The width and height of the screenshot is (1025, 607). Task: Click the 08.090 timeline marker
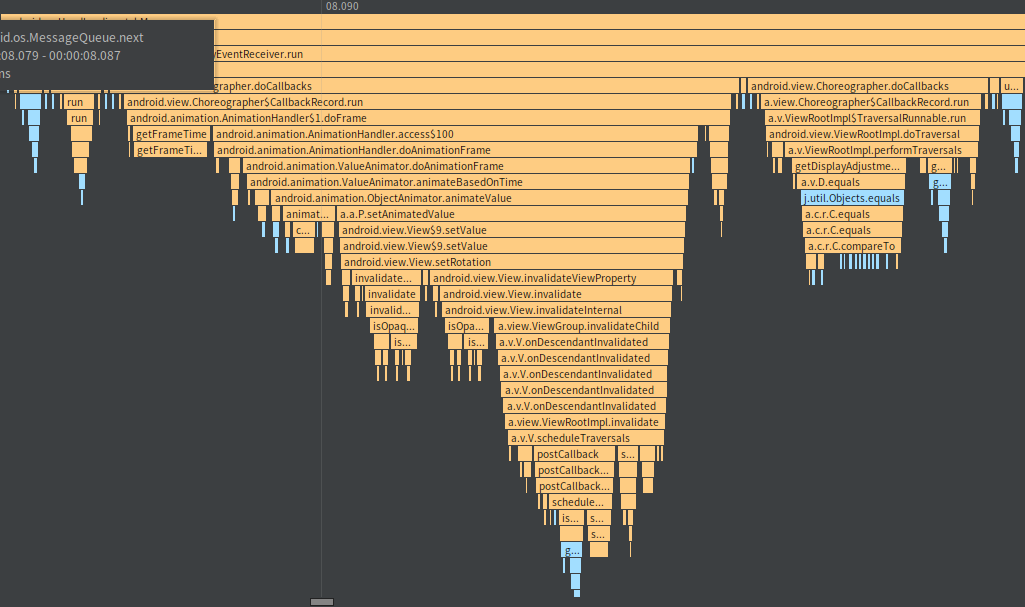(342, 6)
